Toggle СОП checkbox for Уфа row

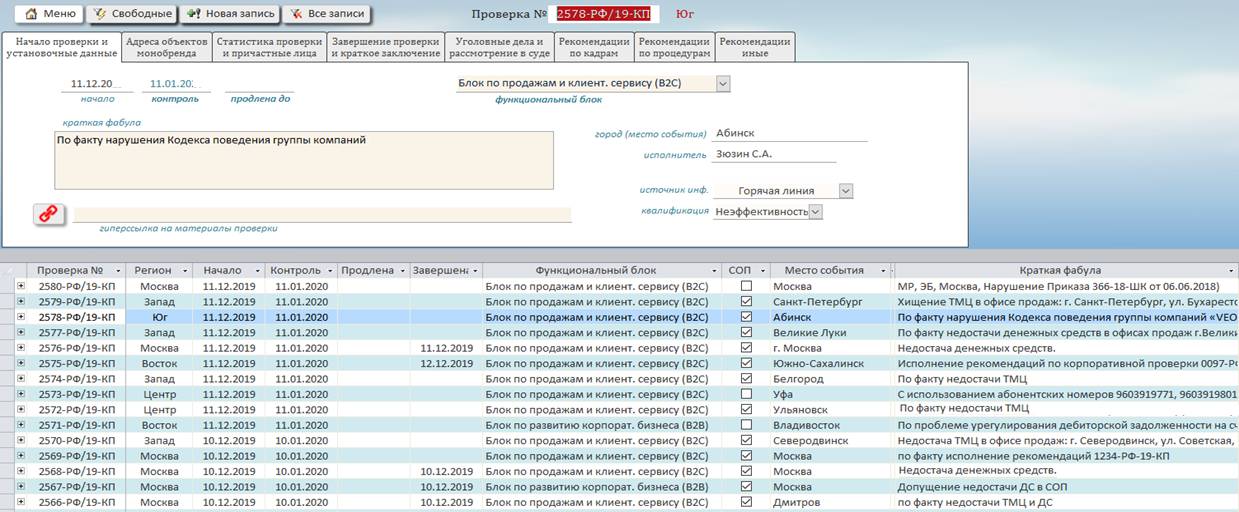click(x=745, y=395)
